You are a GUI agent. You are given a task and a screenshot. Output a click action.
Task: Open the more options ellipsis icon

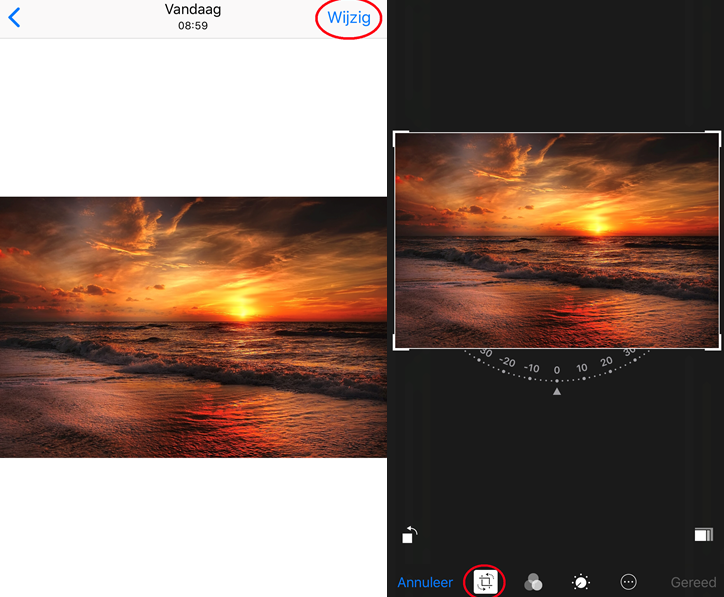[x=628, y=582]
